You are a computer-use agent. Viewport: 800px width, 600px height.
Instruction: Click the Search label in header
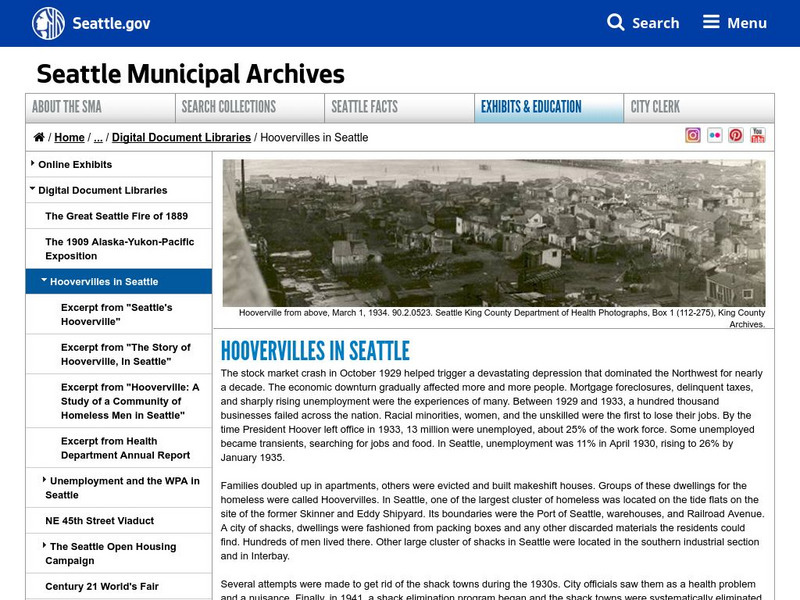(x=656, y=23)
